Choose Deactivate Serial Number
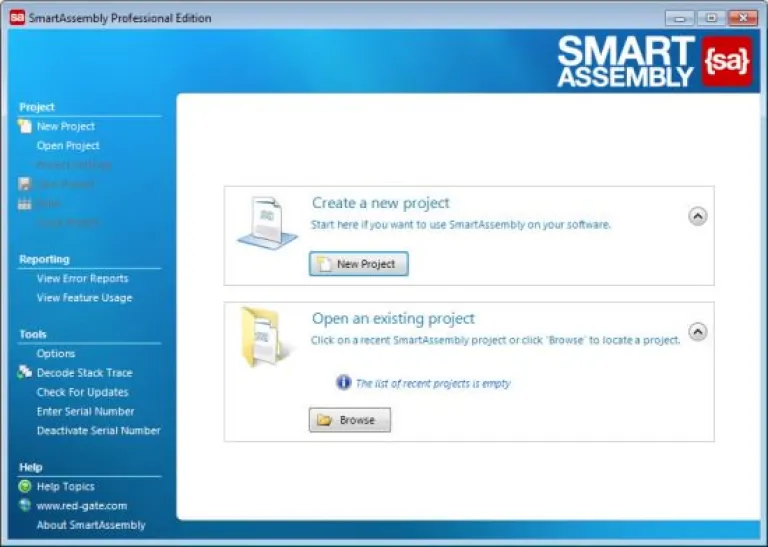The image size is (768, 547). click(98, 430)
